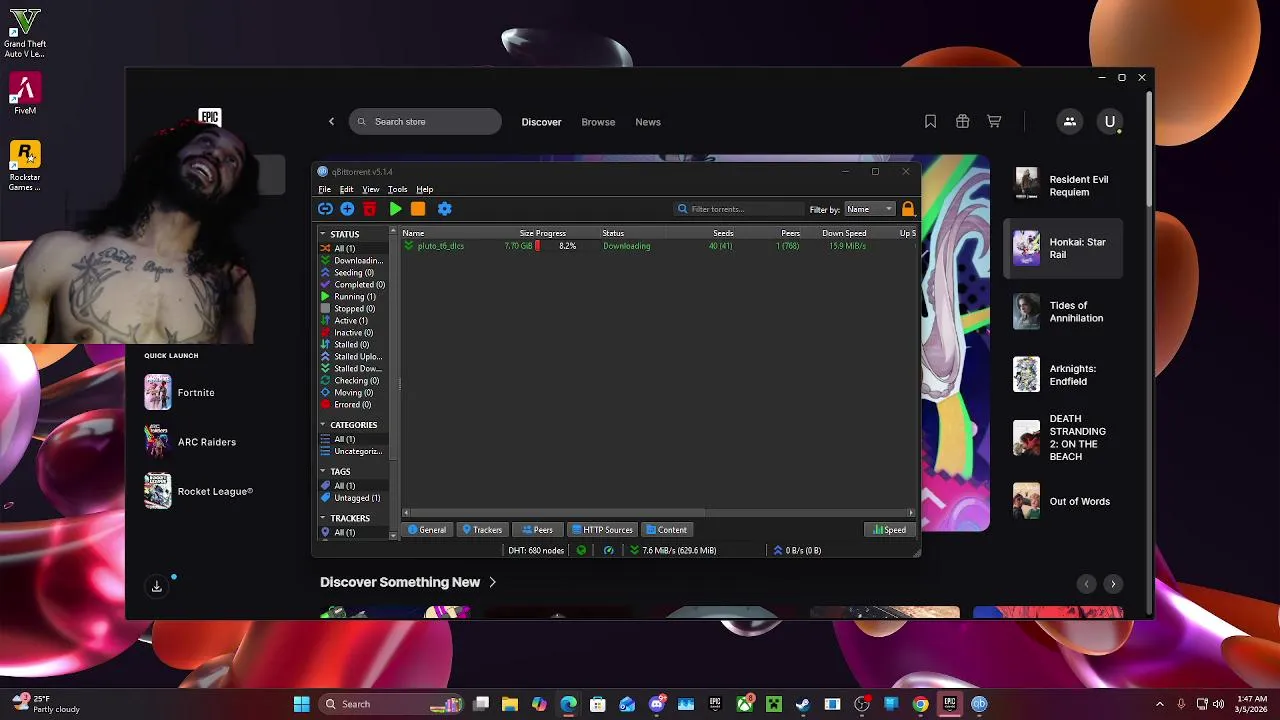Open the Peers tab in qBittorrent

click(537, 530)
